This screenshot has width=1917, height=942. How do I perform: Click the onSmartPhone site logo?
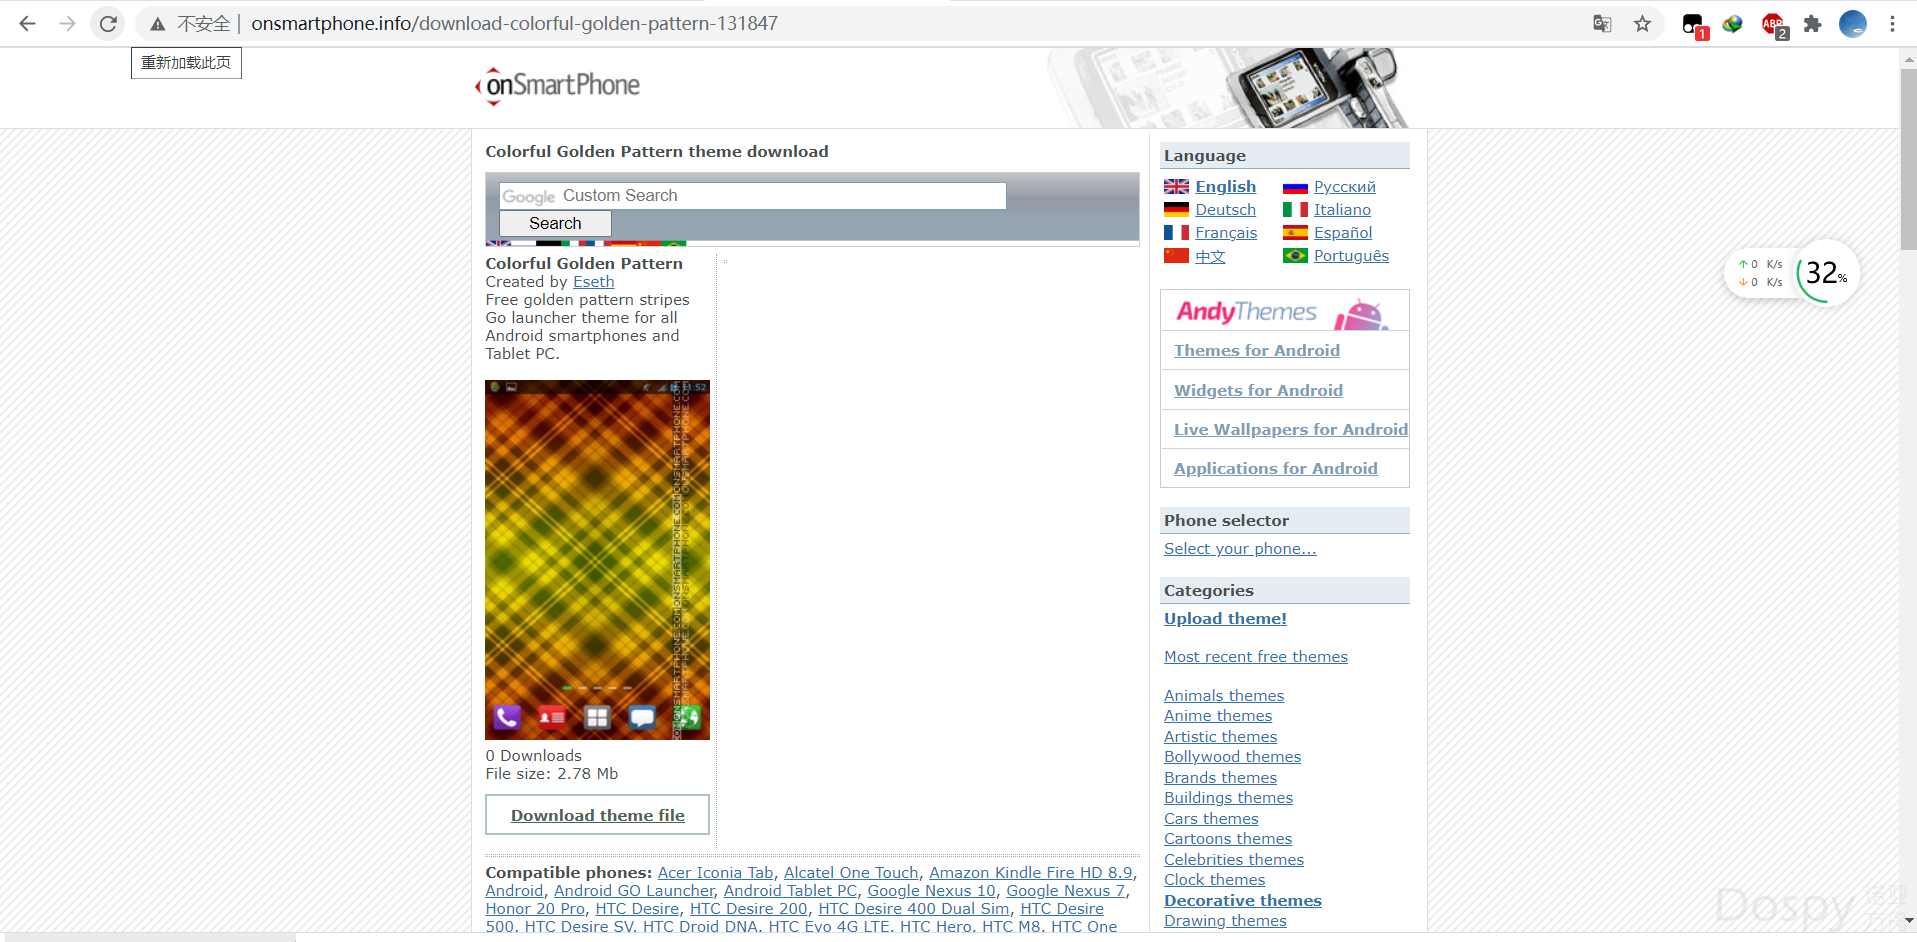click(x=558, y=86)
